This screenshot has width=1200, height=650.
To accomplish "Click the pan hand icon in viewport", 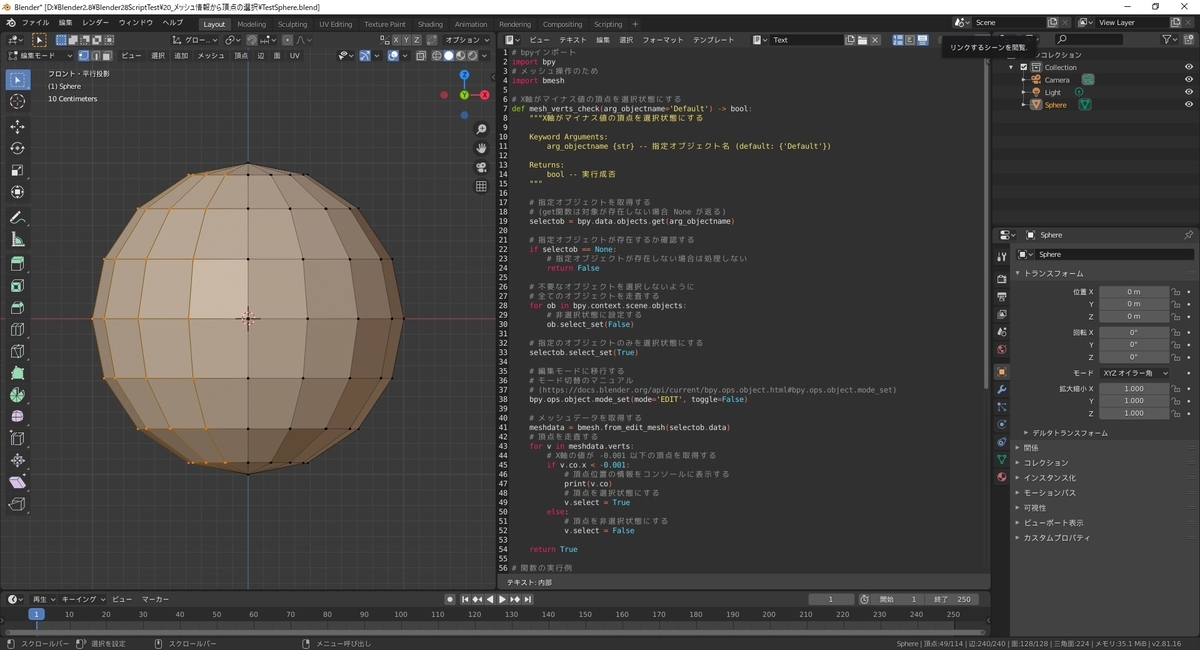I will coord(481,148).
